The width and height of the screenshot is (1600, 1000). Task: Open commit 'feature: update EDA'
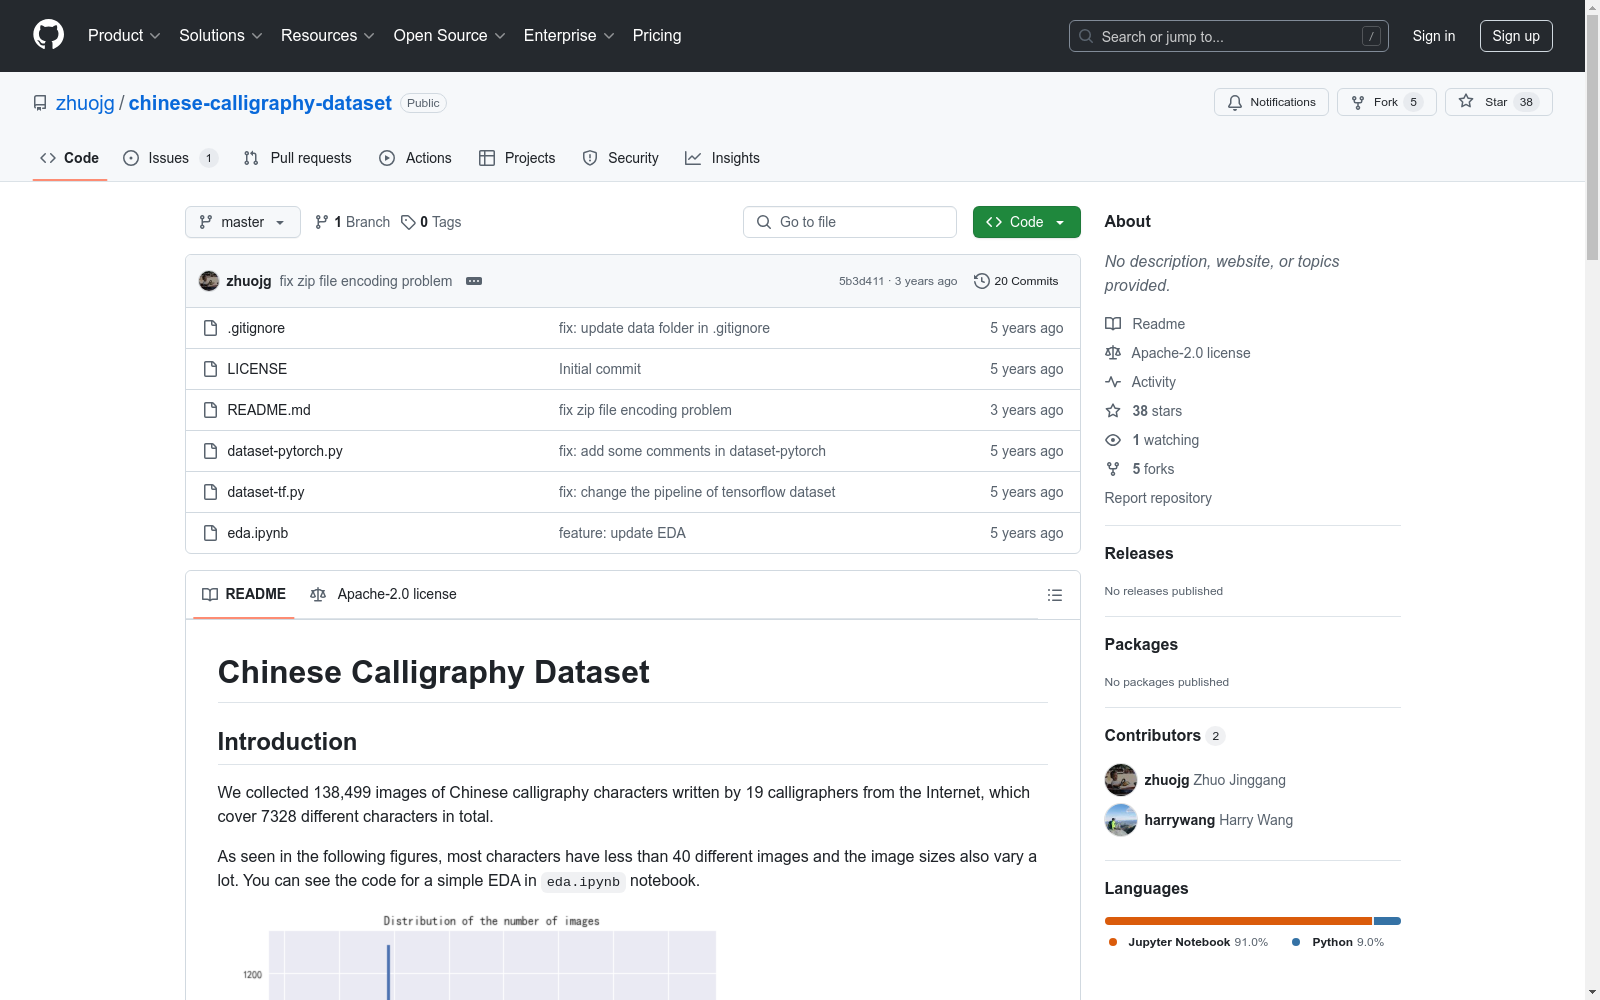coord(622,533)
